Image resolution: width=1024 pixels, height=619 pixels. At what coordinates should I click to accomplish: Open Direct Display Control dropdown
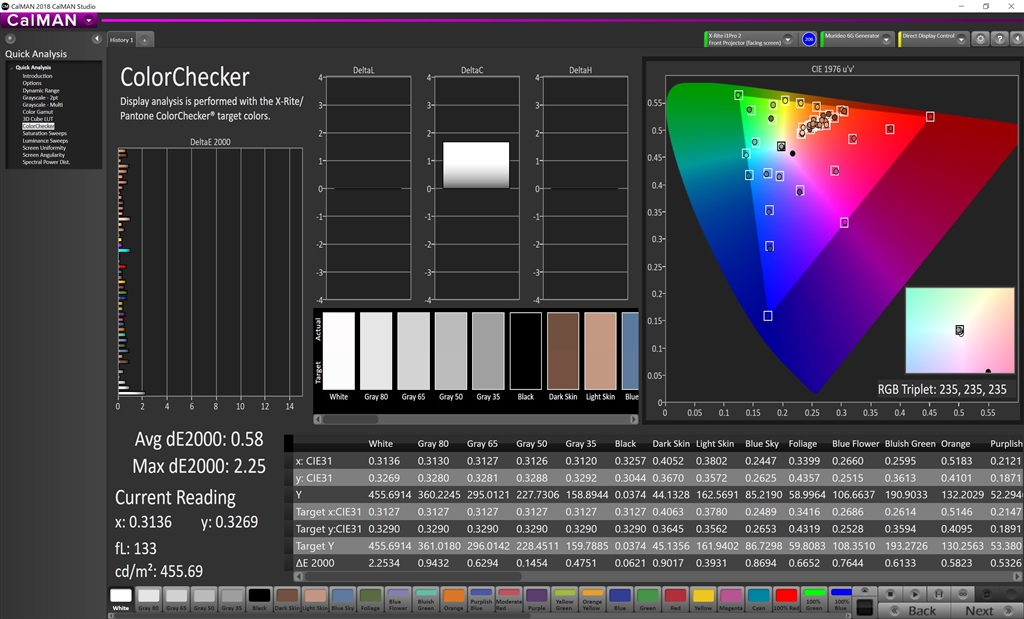[x=961, y=39]
